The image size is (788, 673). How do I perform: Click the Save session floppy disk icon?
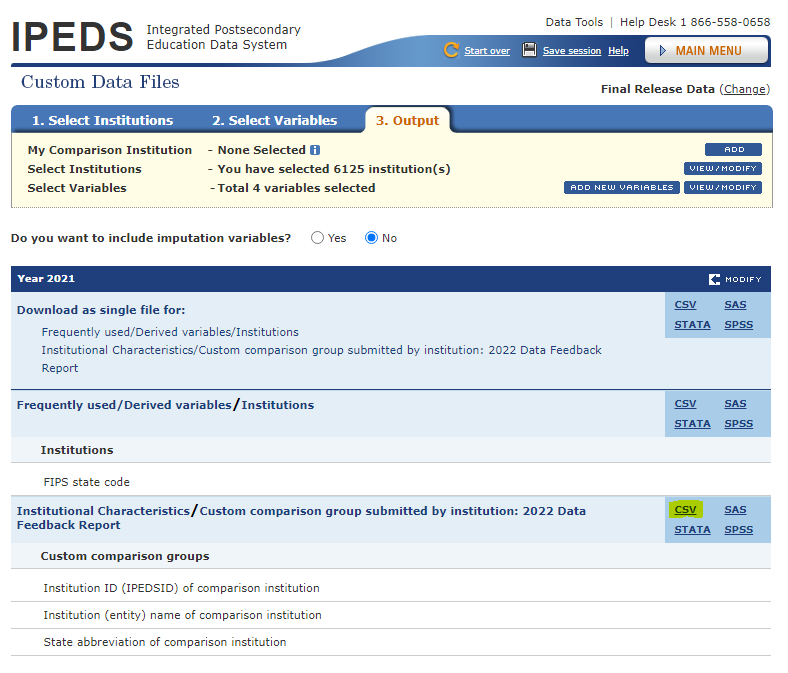[529, 50]
